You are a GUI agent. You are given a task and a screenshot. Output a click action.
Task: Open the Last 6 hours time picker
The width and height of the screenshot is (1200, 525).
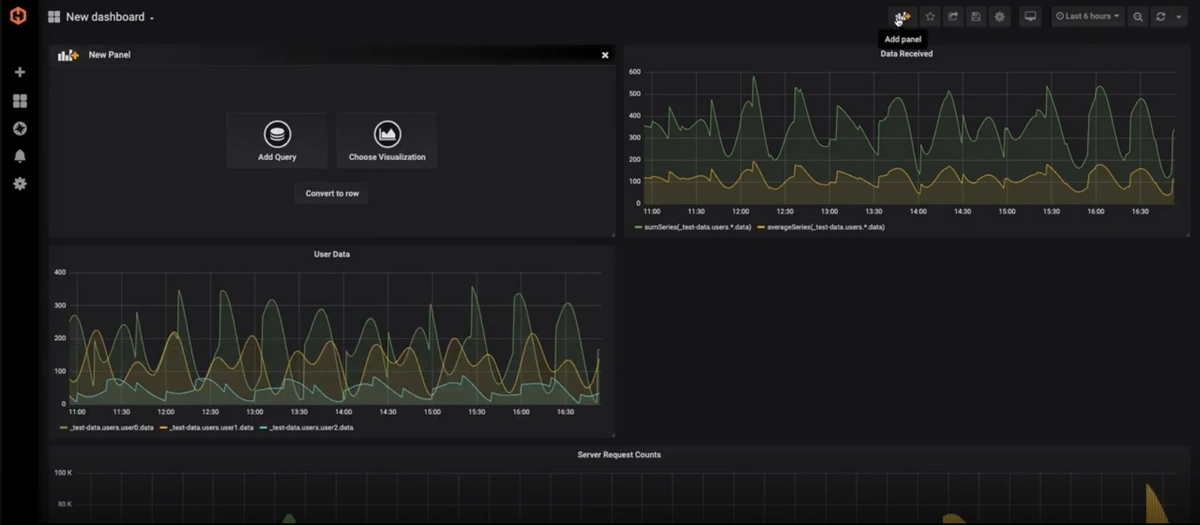[1088, 17]
